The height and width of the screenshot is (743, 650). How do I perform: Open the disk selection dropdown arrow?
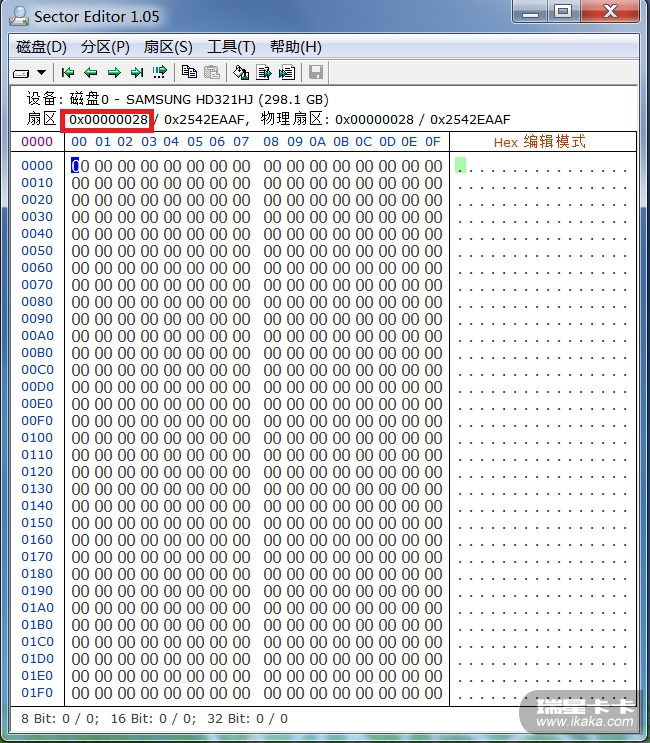click(x=42, y=72)
